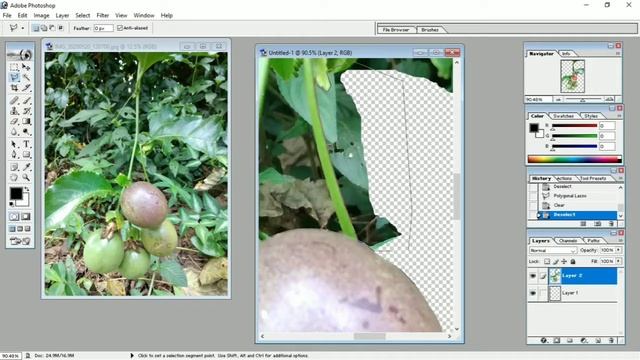Image resolution: width=640 pixels, height=360 pixels.
Task: Choose Subtract from selection mode
Action: tap(52, 28)
